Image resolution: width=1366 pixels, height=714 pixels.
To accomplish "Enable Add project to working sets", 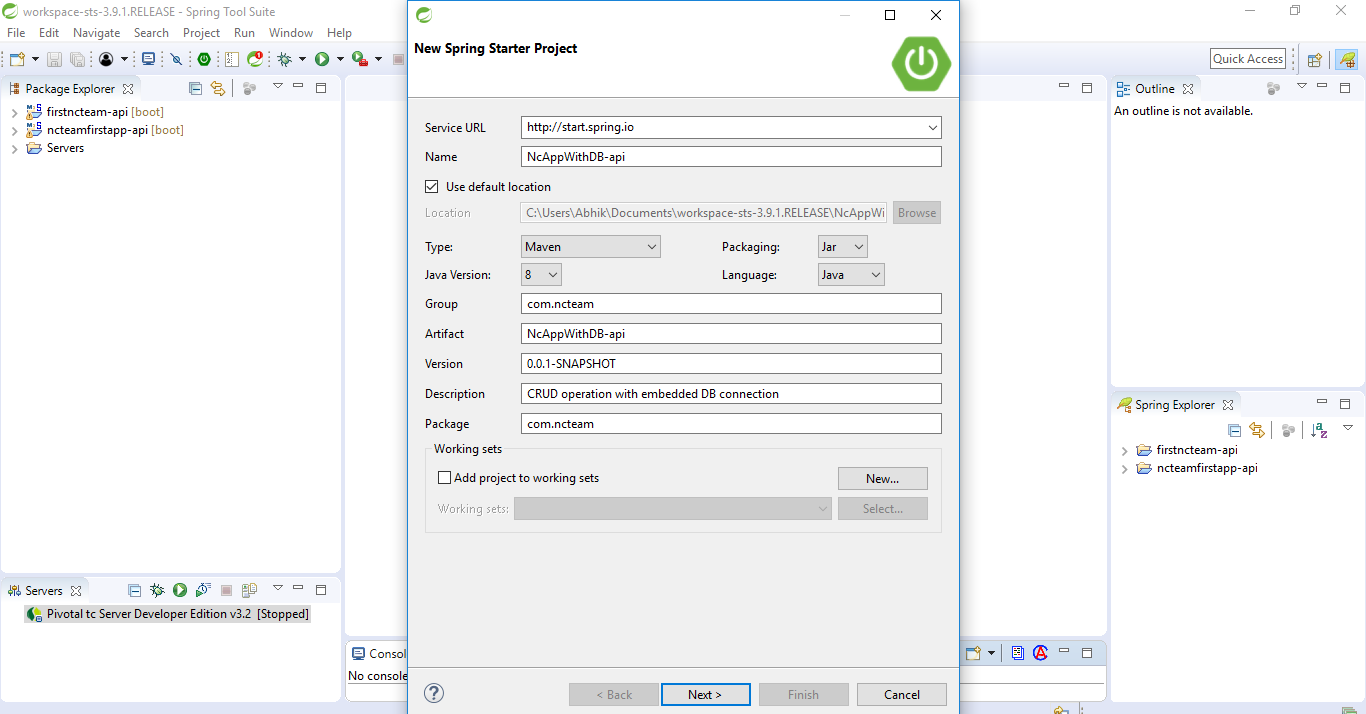I will 444,477.
